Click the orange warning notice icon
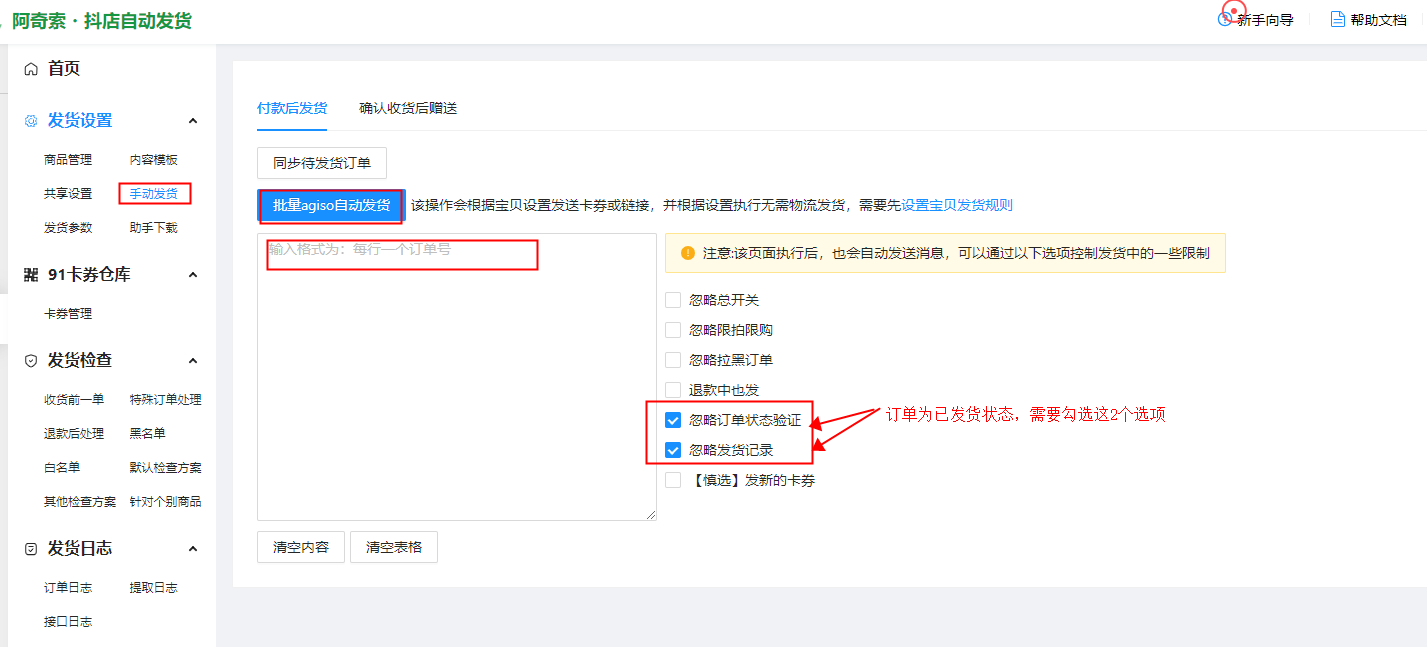This screenshot has width=1427, height=647. [x=688, y=253]
